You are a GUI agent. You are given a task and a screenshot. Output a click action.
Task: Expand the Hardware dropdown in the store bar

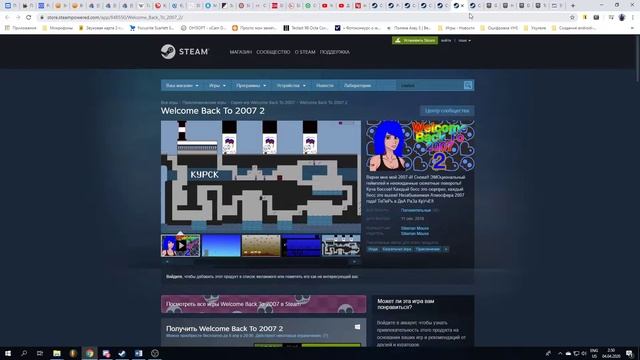[x=291, y=86]
